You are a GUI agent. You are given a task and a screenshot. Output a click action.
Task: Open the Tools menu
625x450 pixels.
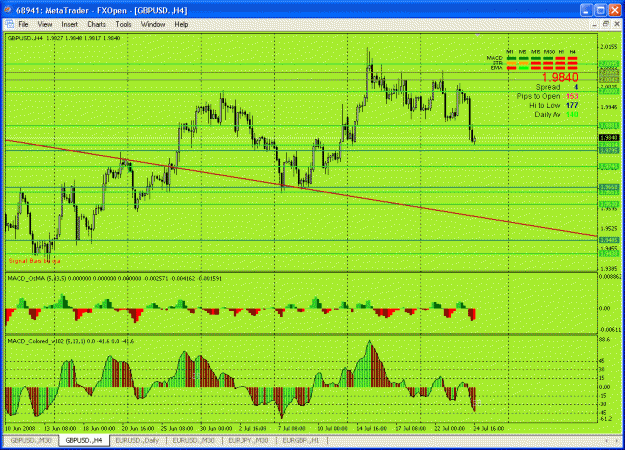(124, 24)
